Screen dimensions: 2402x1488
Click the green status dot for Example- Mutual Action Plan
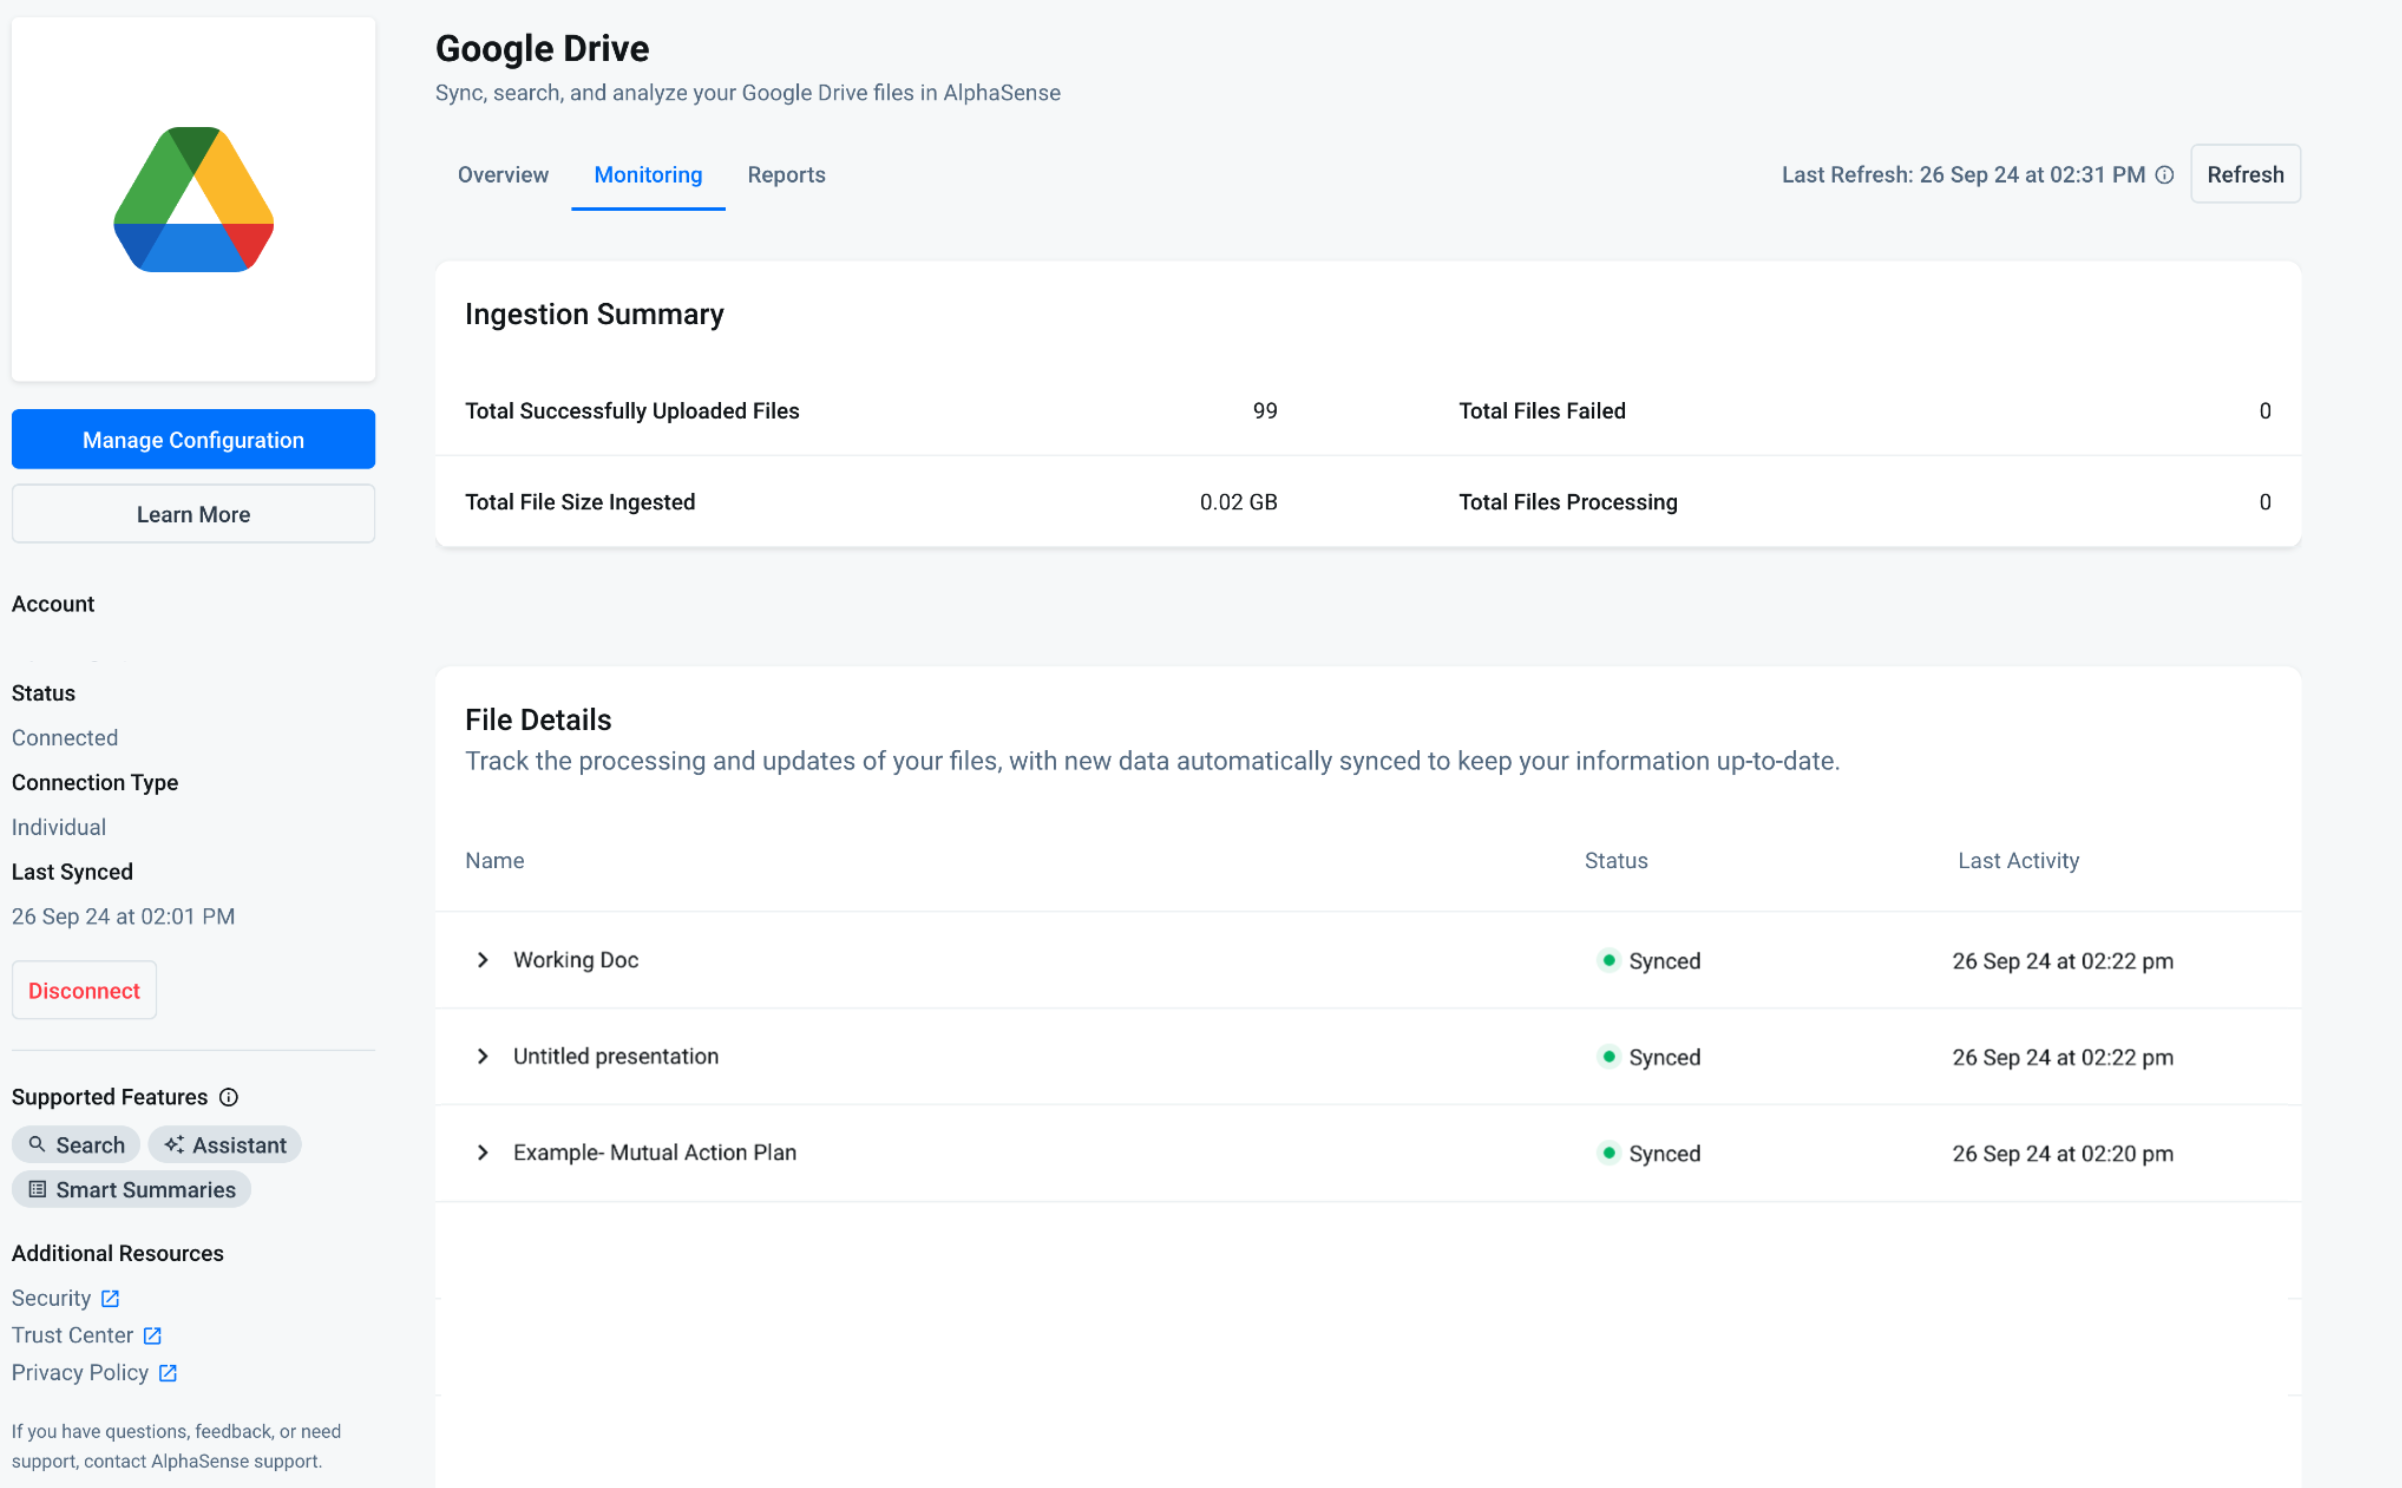pyautogui.click(x=1608, y=1152)
